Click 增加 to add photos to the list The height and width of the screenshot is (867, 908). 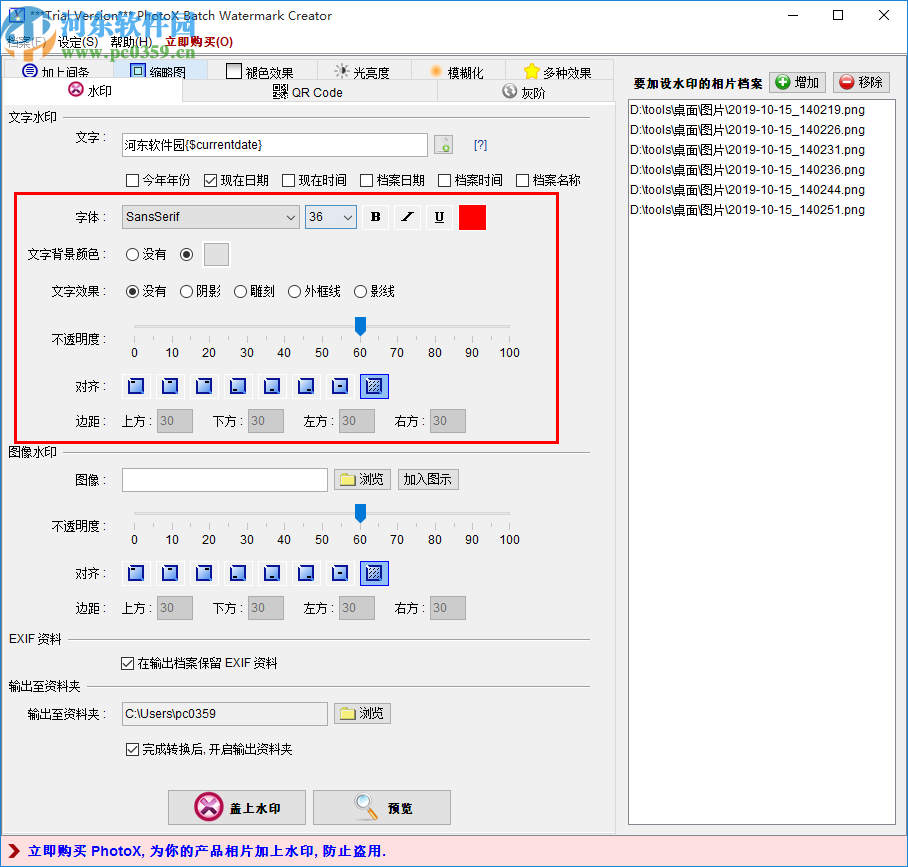[x=797, y=82]
